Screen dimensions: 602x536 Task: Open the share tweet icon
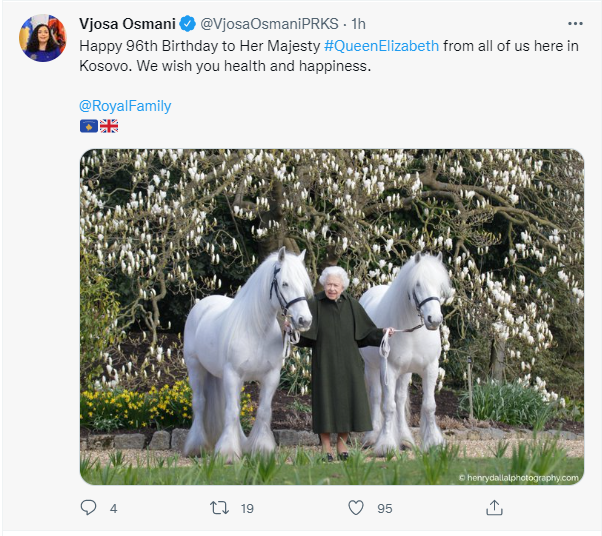[x=493, y=508]
